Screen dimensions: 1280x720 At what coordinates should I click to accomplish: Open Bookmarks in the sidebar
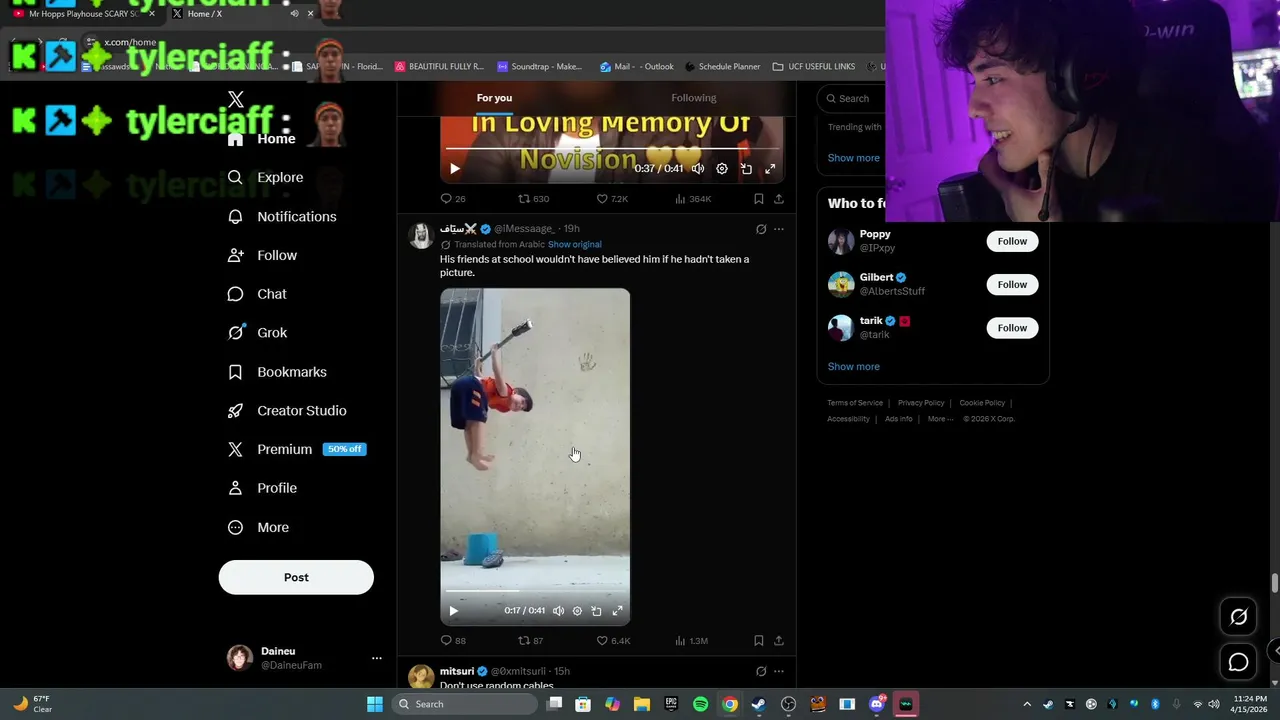click(277, 372)
